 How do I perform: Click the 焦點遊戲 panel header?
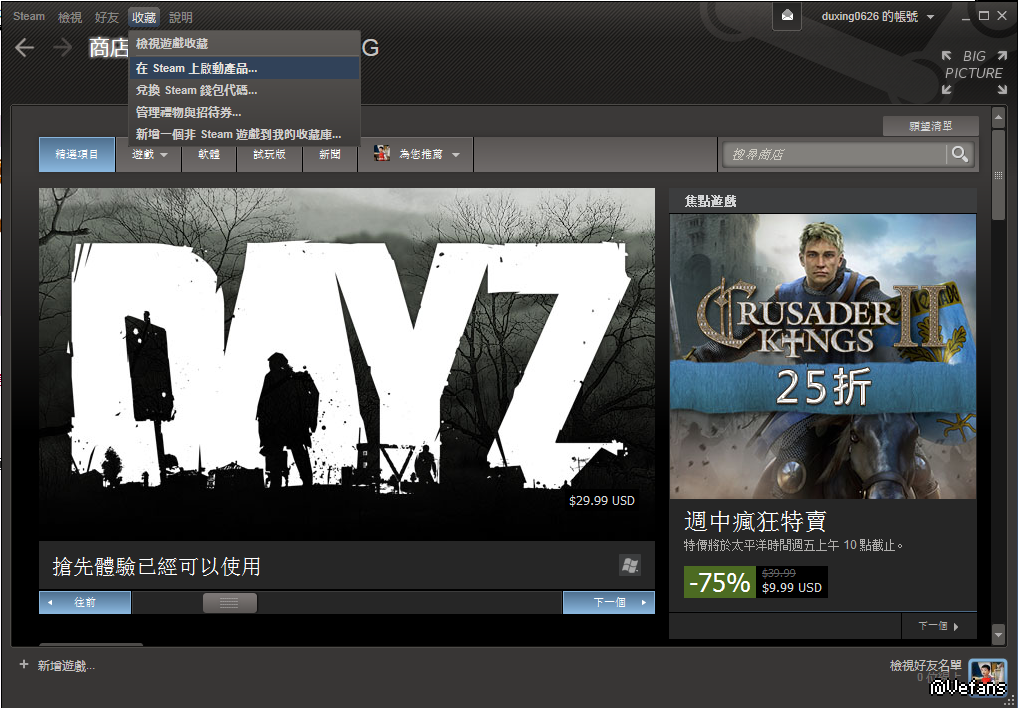click(823, 201)
